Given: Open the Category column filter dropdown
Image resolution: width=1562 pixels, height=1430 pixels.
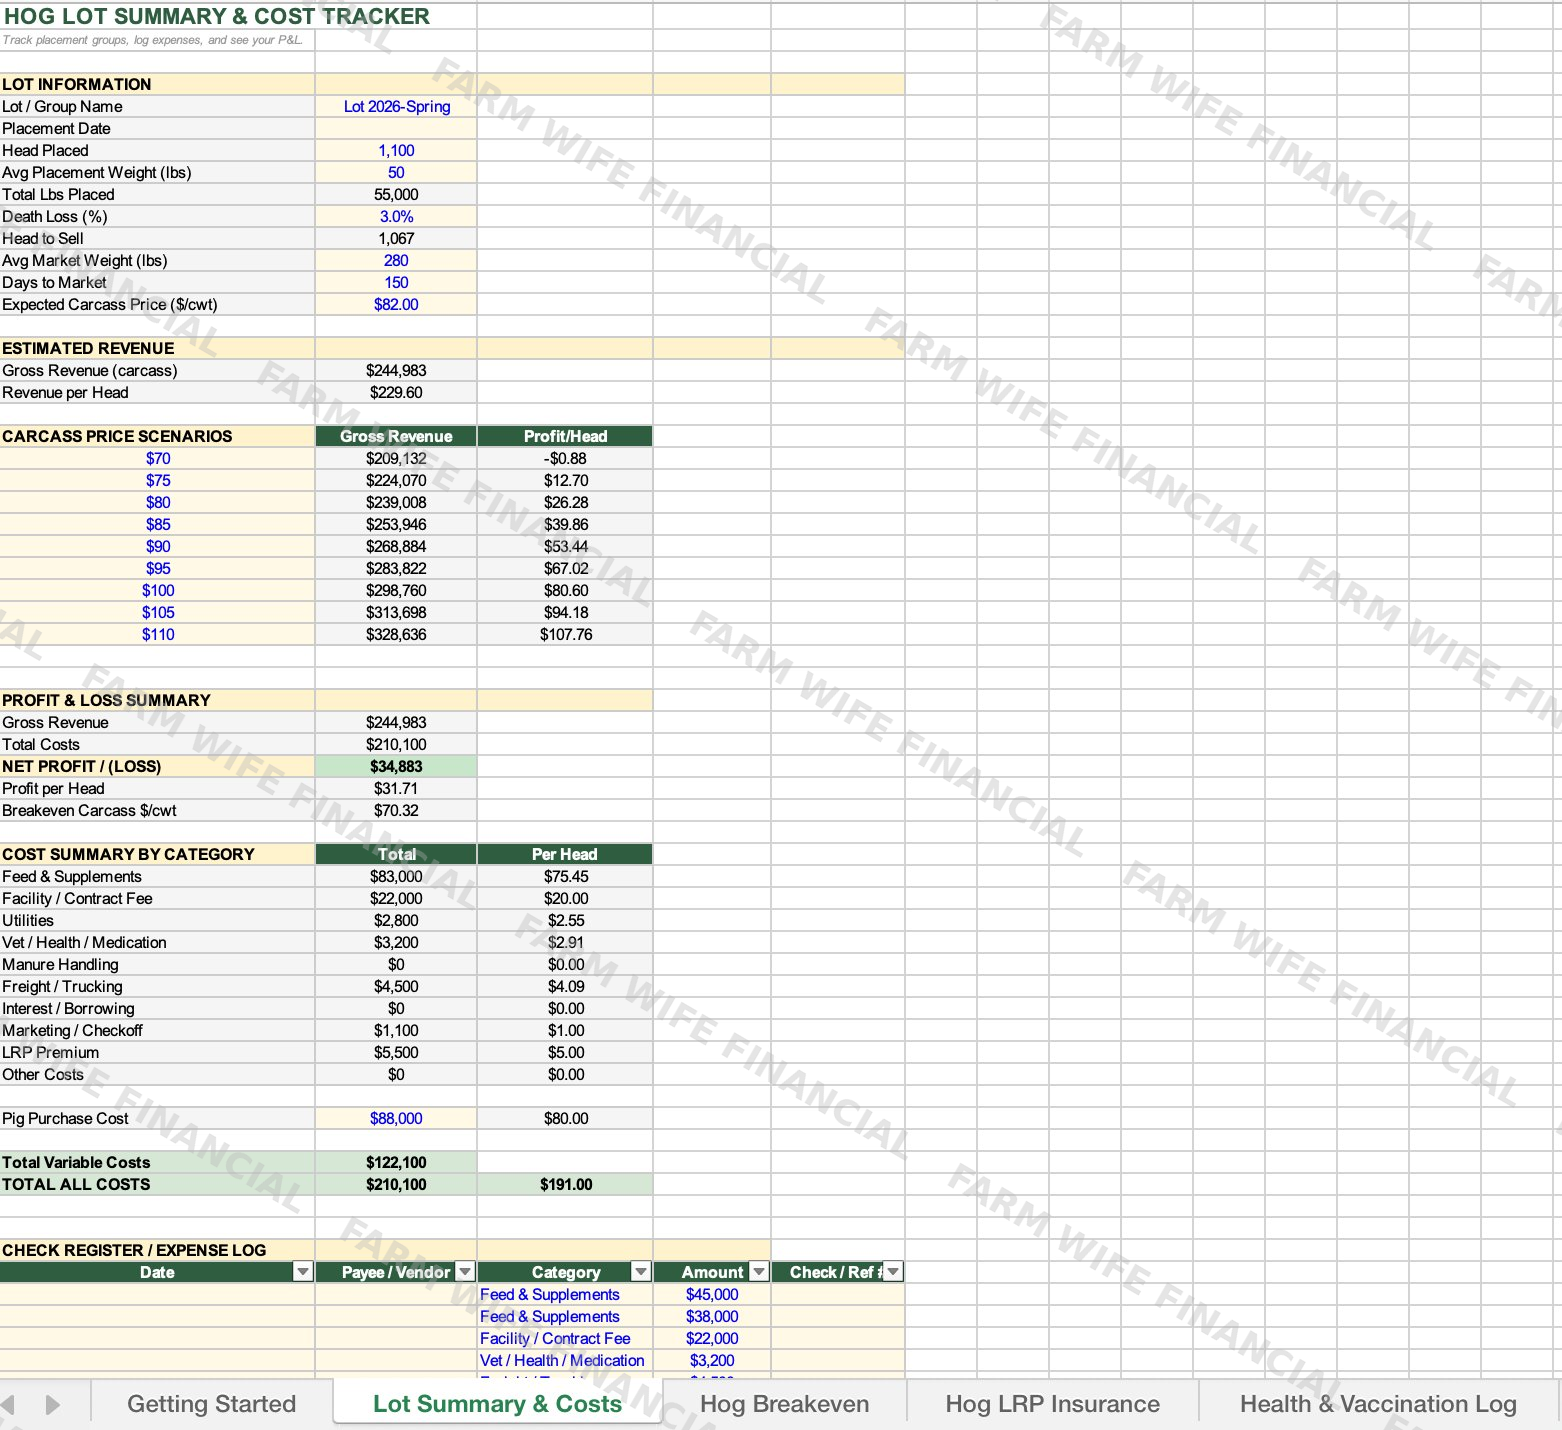Looking at the screenshot, I should coord(641,1272).
